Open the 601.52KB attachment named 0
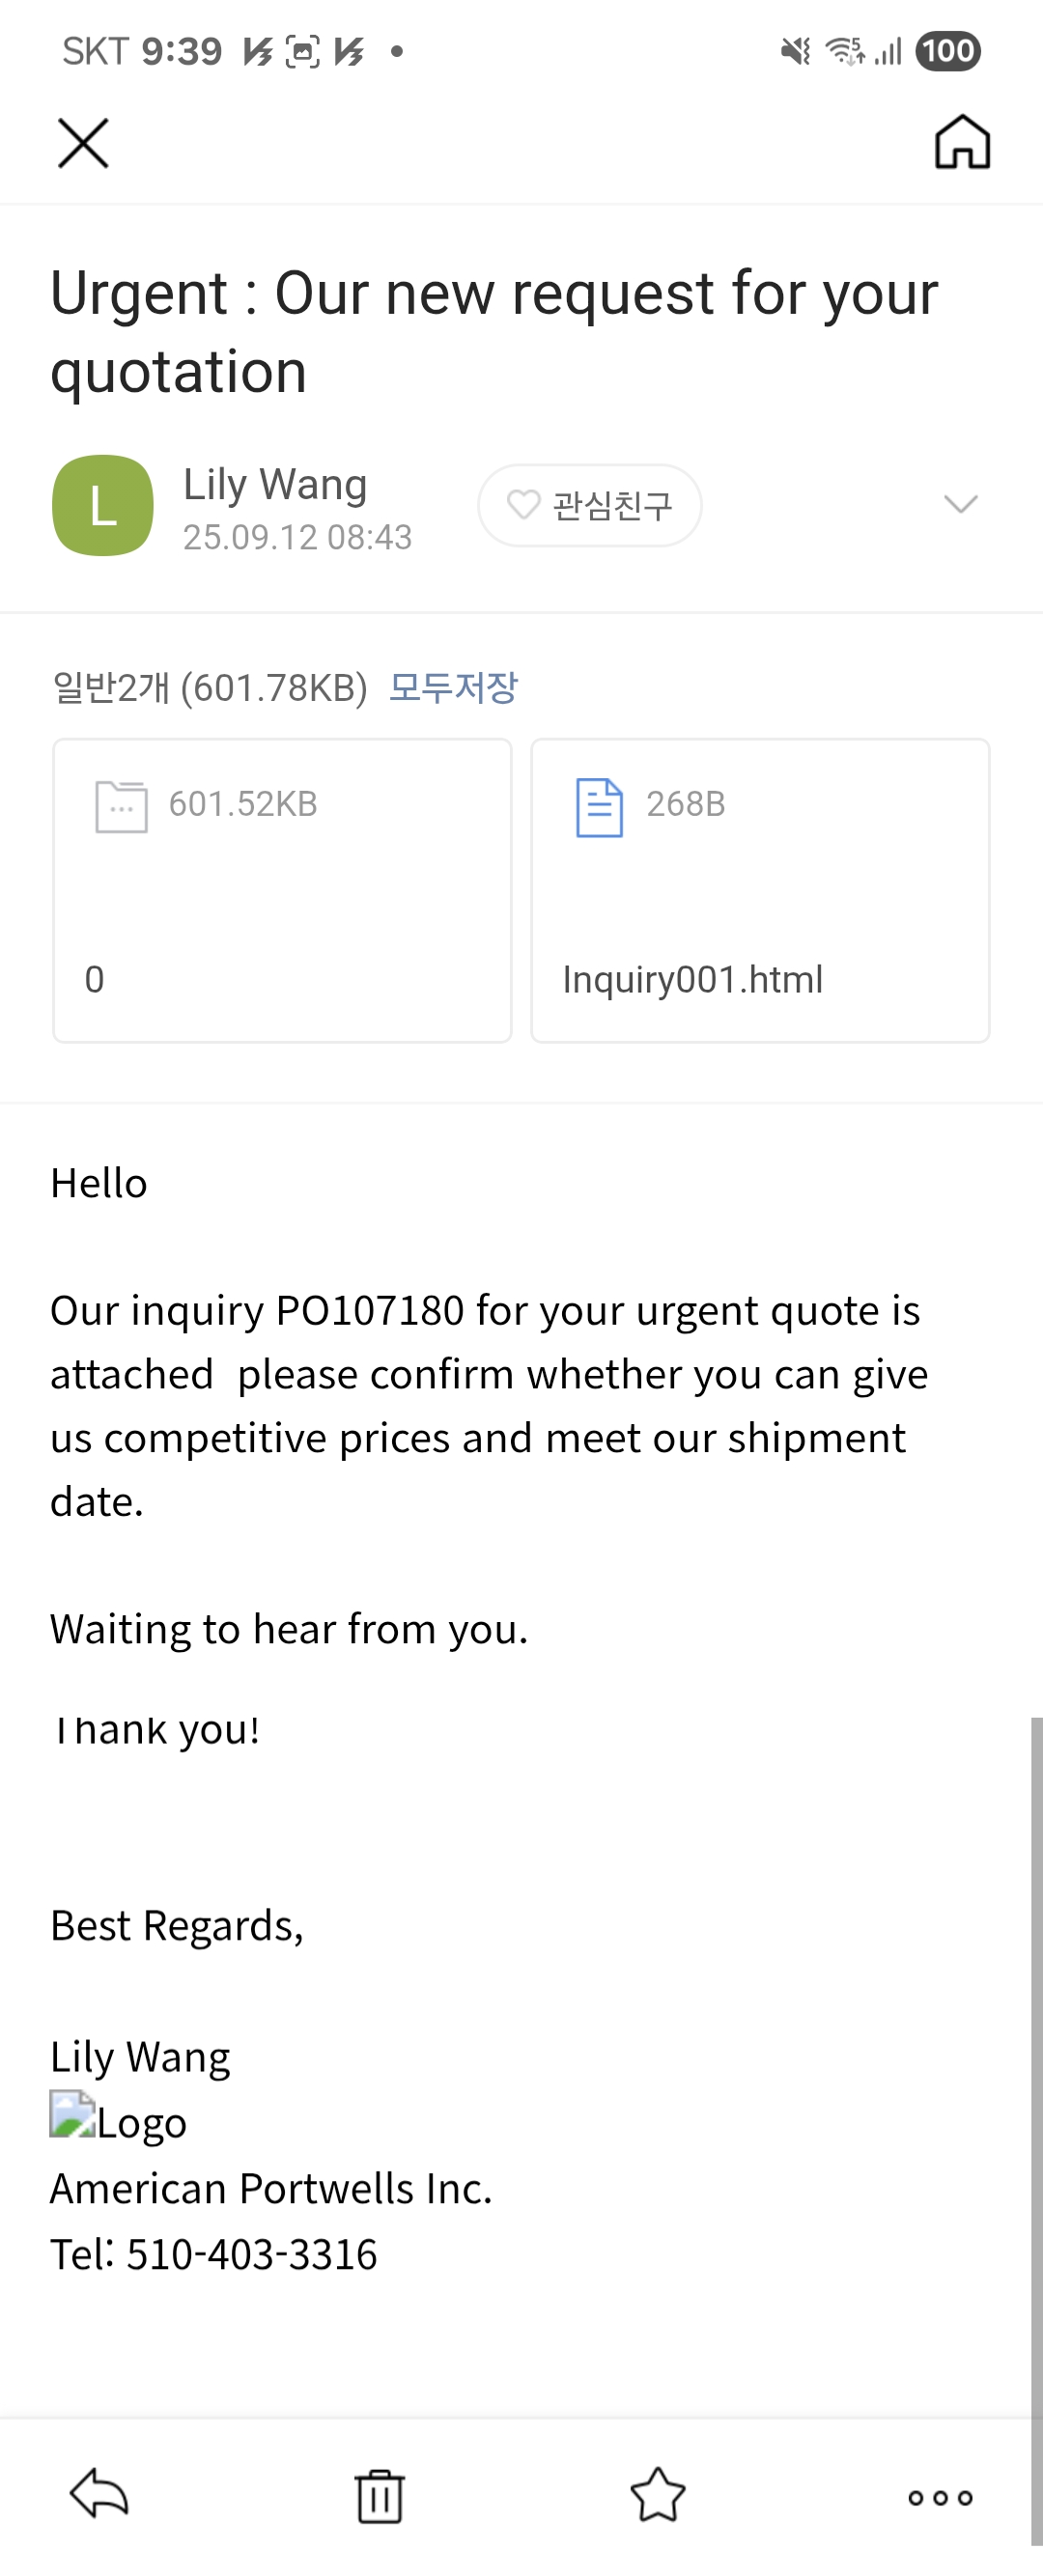 pyautogui.click(x=282, y=890)
